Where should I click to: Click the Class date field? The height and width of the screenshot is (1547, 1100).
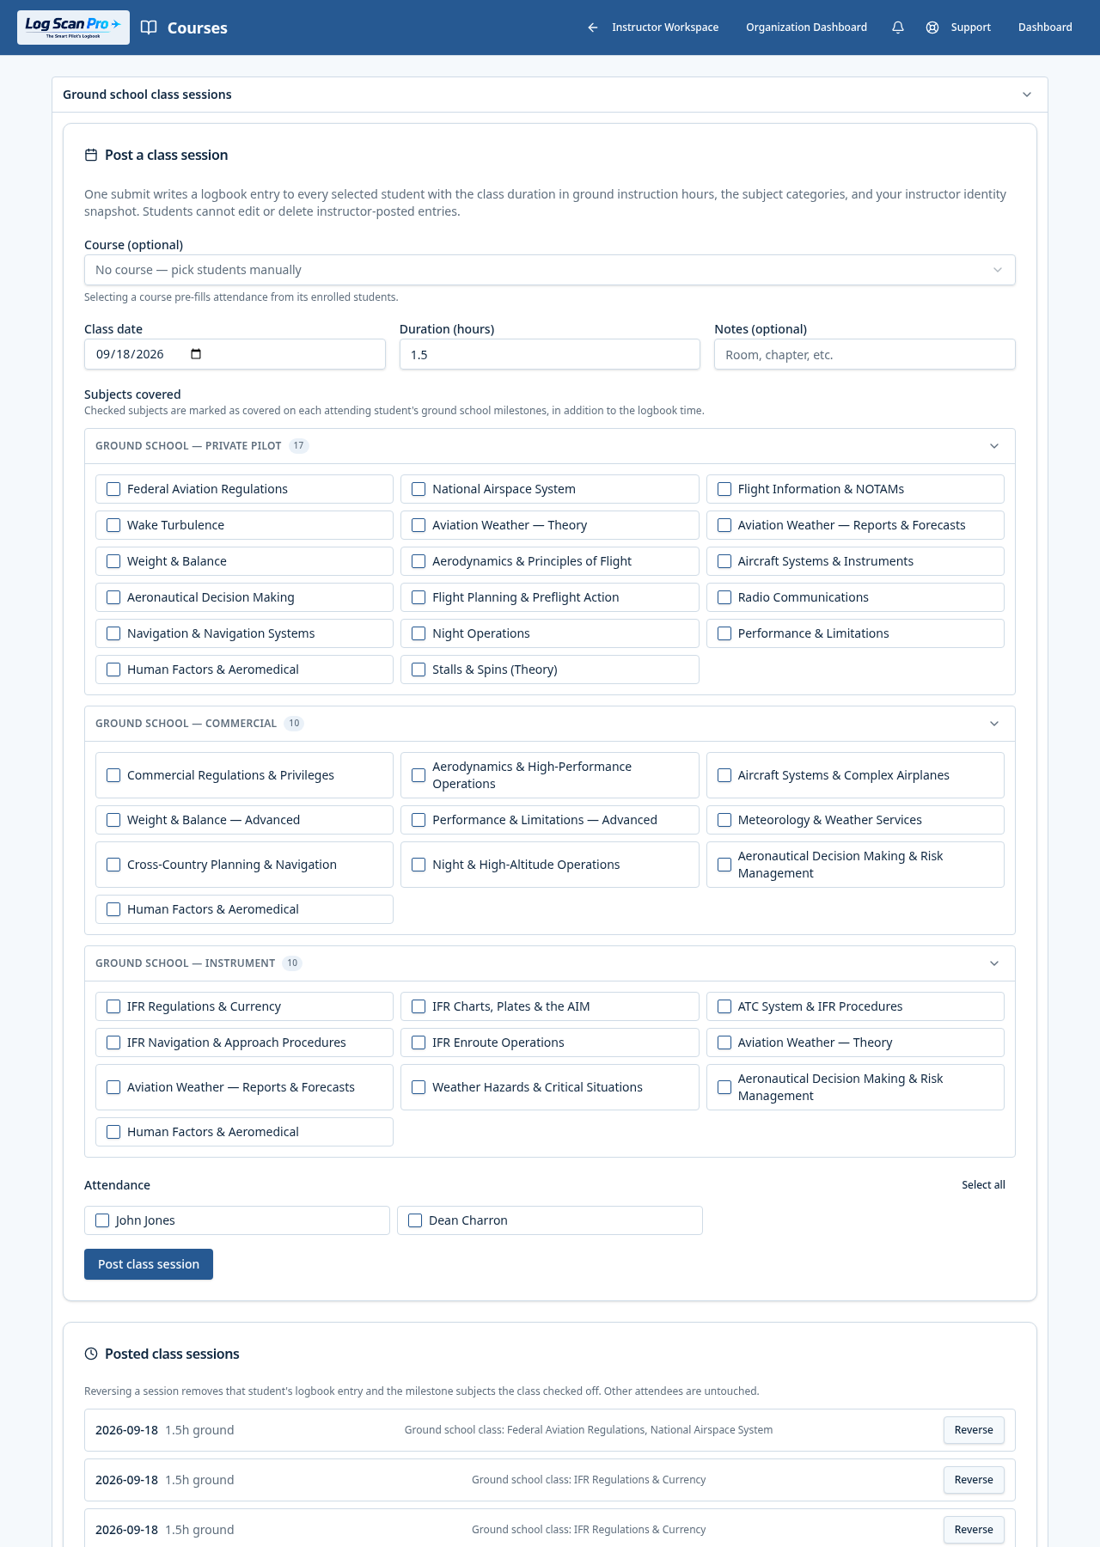tap(235, 354)
